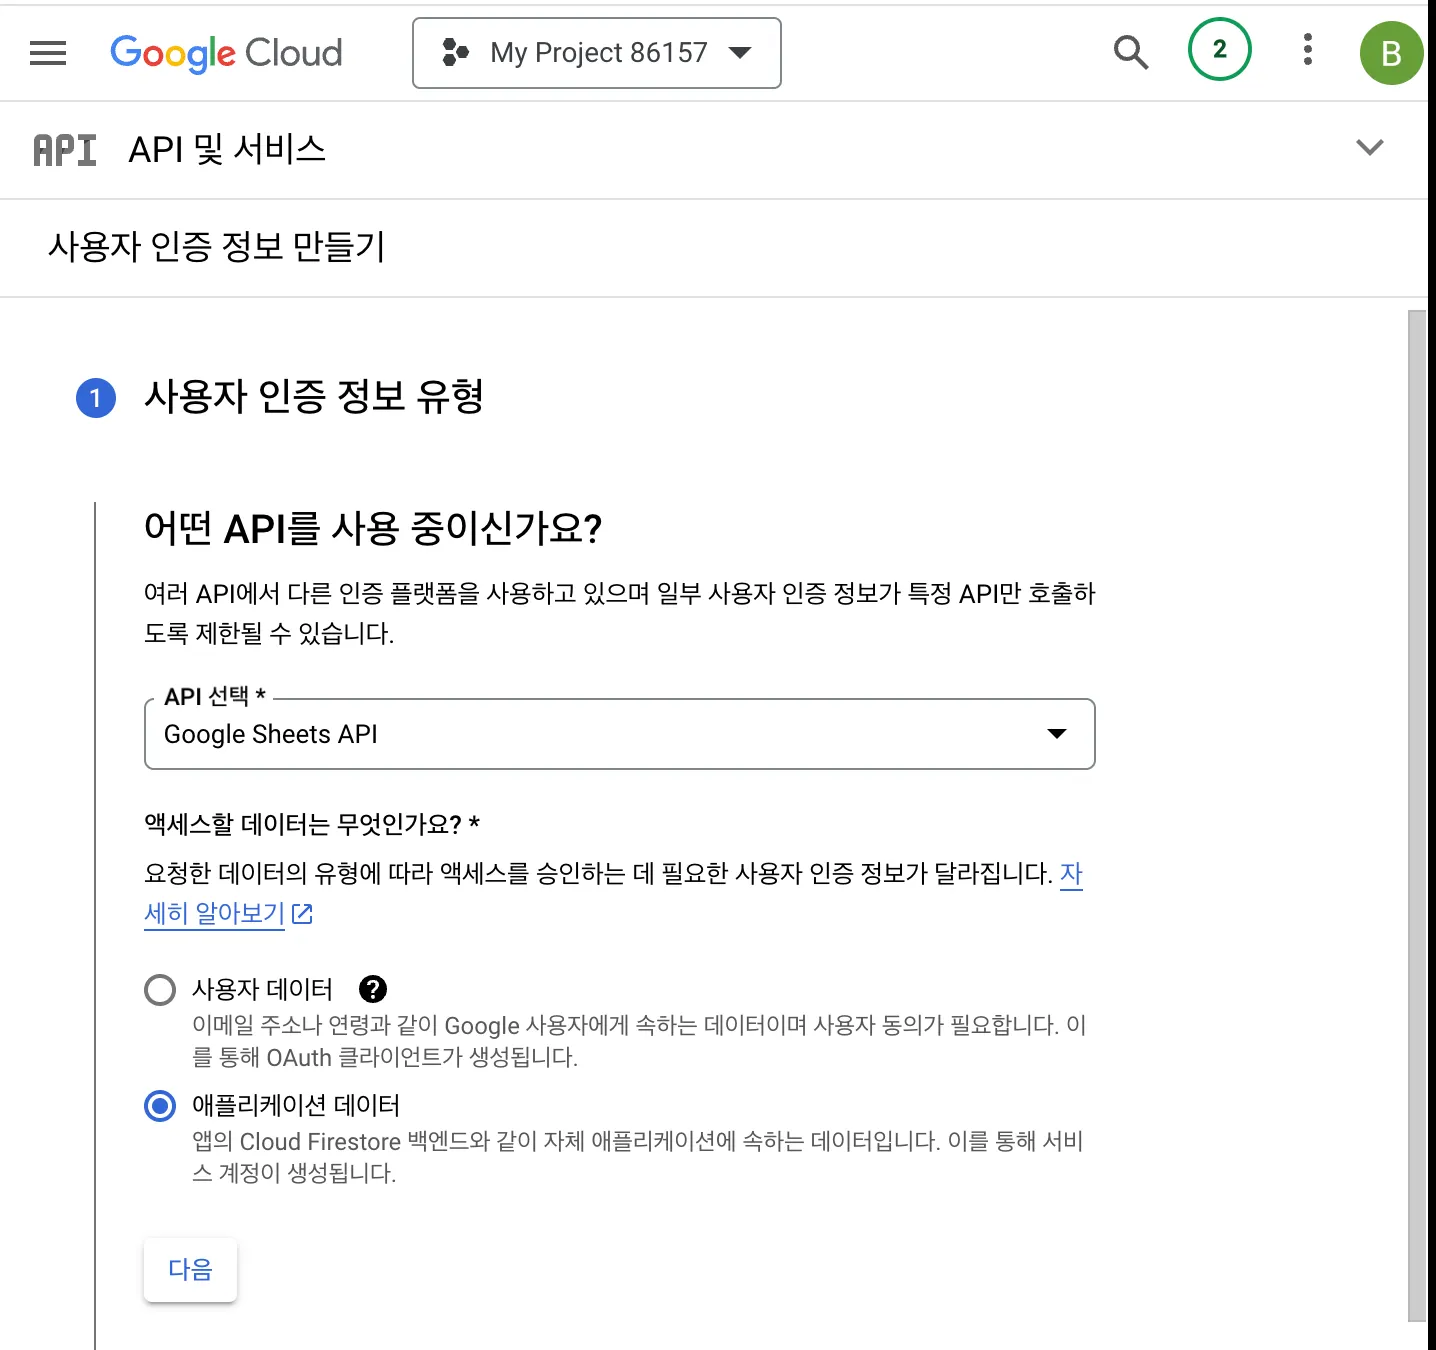This screenshot has height=1350, width=1436.
Task: Open the account avatar B
Action: (1391, 53)
